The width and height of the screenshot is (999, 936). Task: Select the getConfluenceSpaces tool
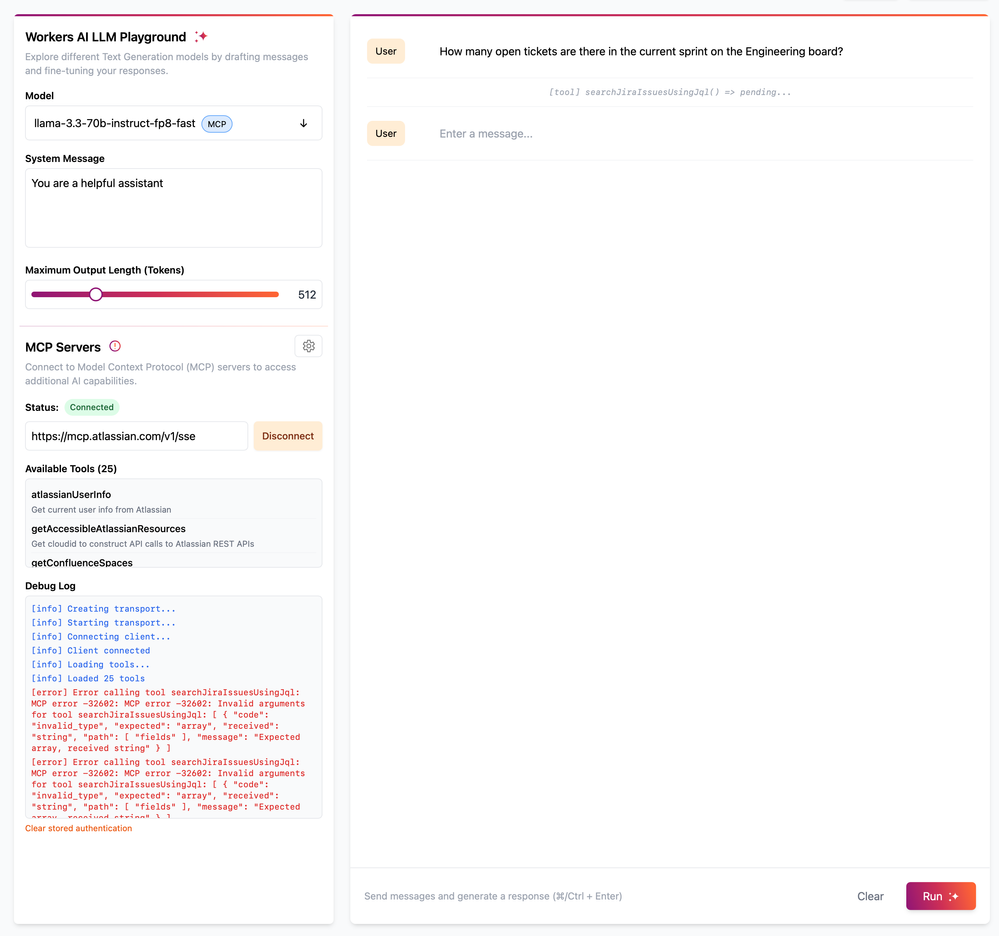click(82, 563)
